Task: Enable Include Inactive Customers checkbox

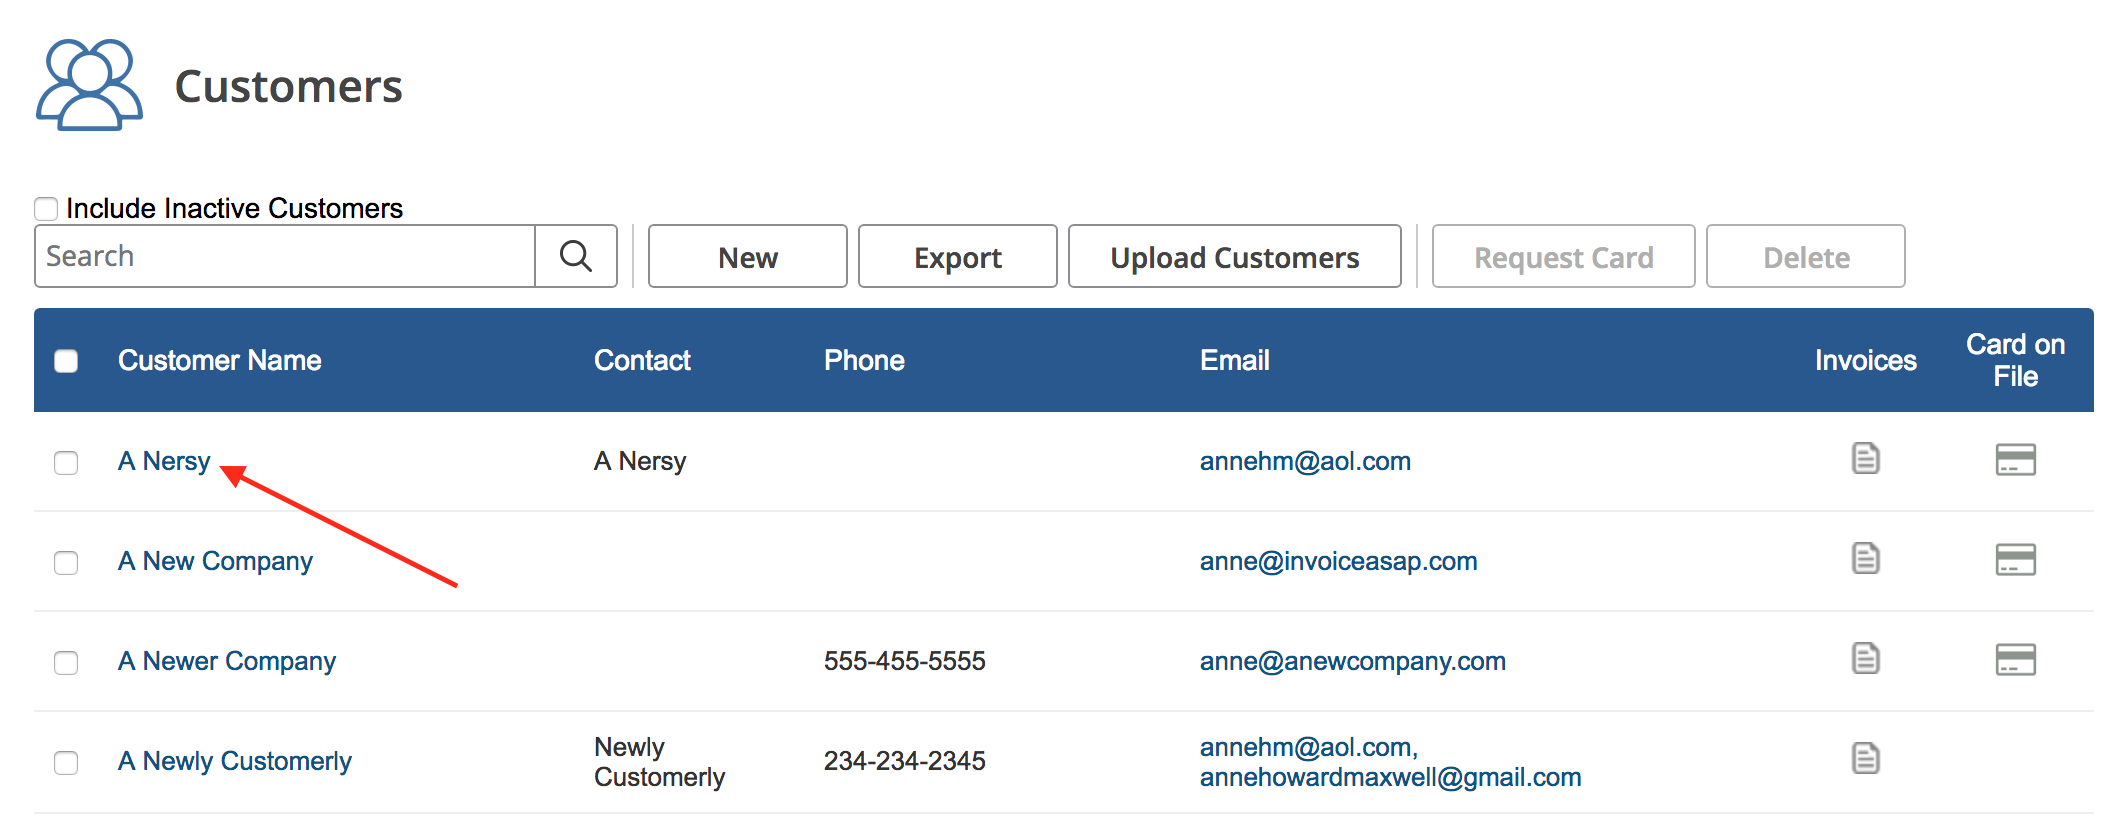Action: coord(46,209)
